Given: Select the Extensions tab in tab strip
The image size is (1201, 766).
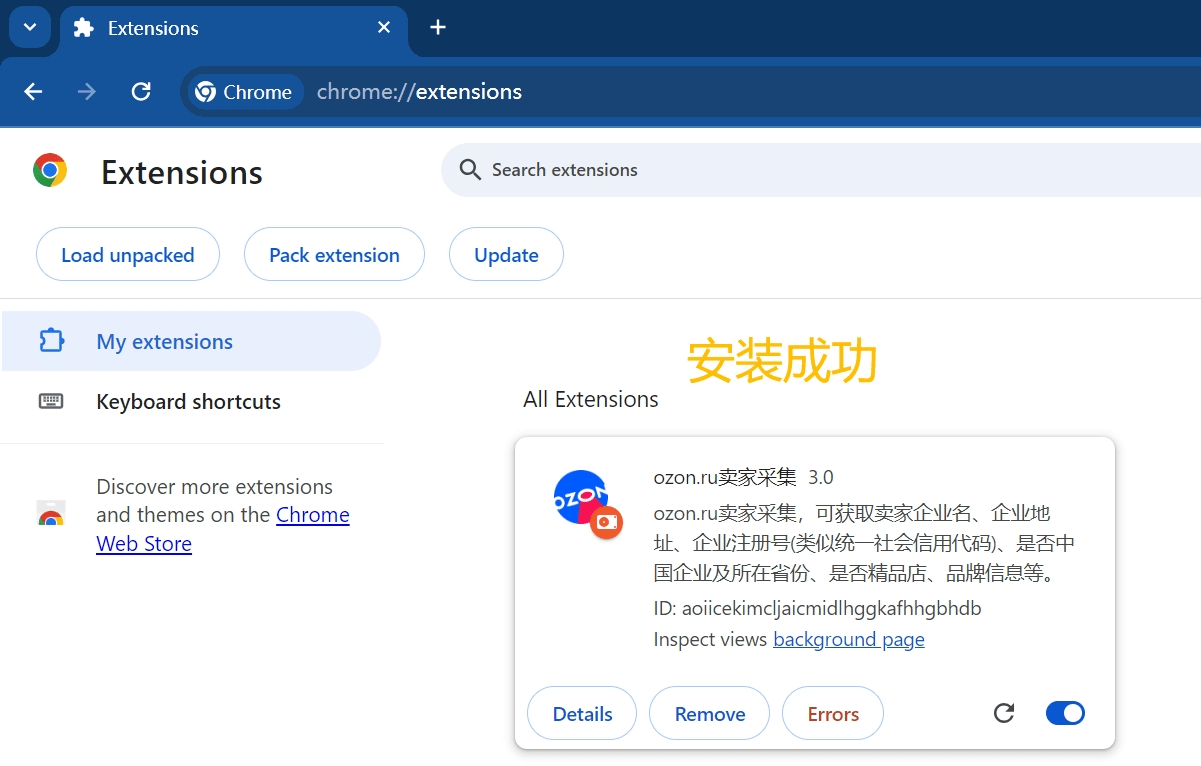Looking at the screenshot, I should (234, 30).
